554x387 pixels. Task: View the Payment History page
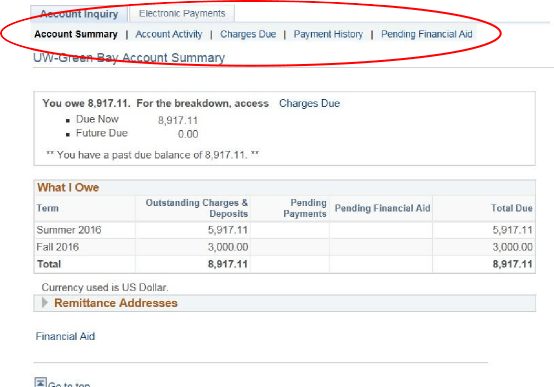(x=328, y=34)
